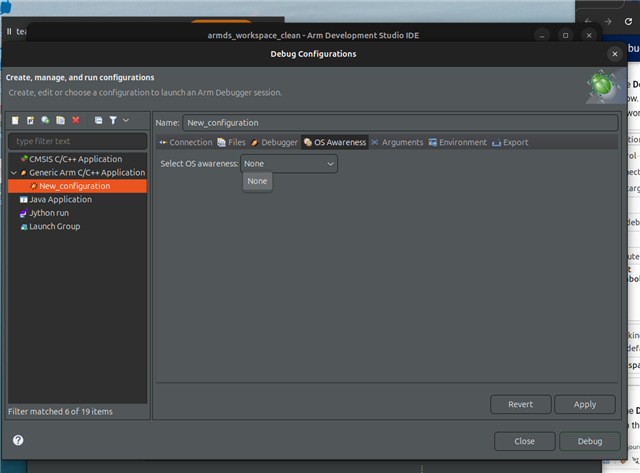640x473 pixels.
Task: Click the Export launch configuration icon
Action: pyautogui.click(x=45, y=120)
